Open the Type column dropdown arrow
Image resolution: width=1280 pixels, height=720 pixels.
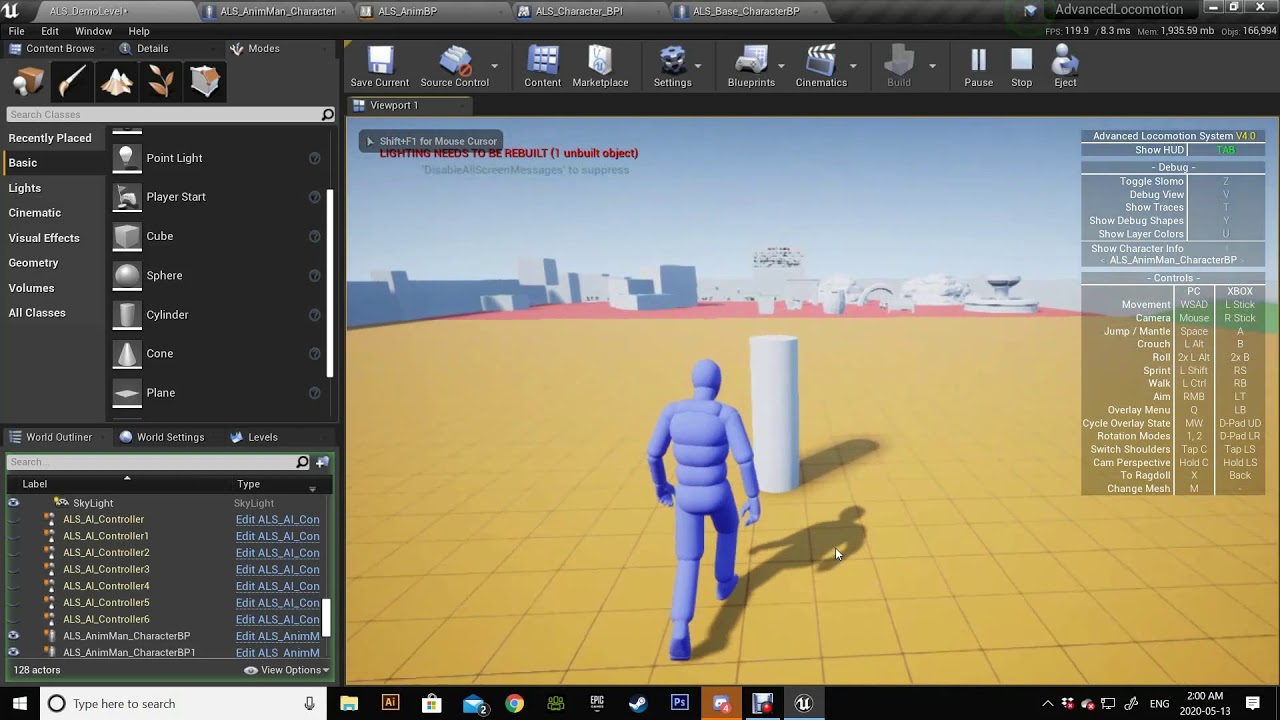pyautogui.click(x=312, y=489)
